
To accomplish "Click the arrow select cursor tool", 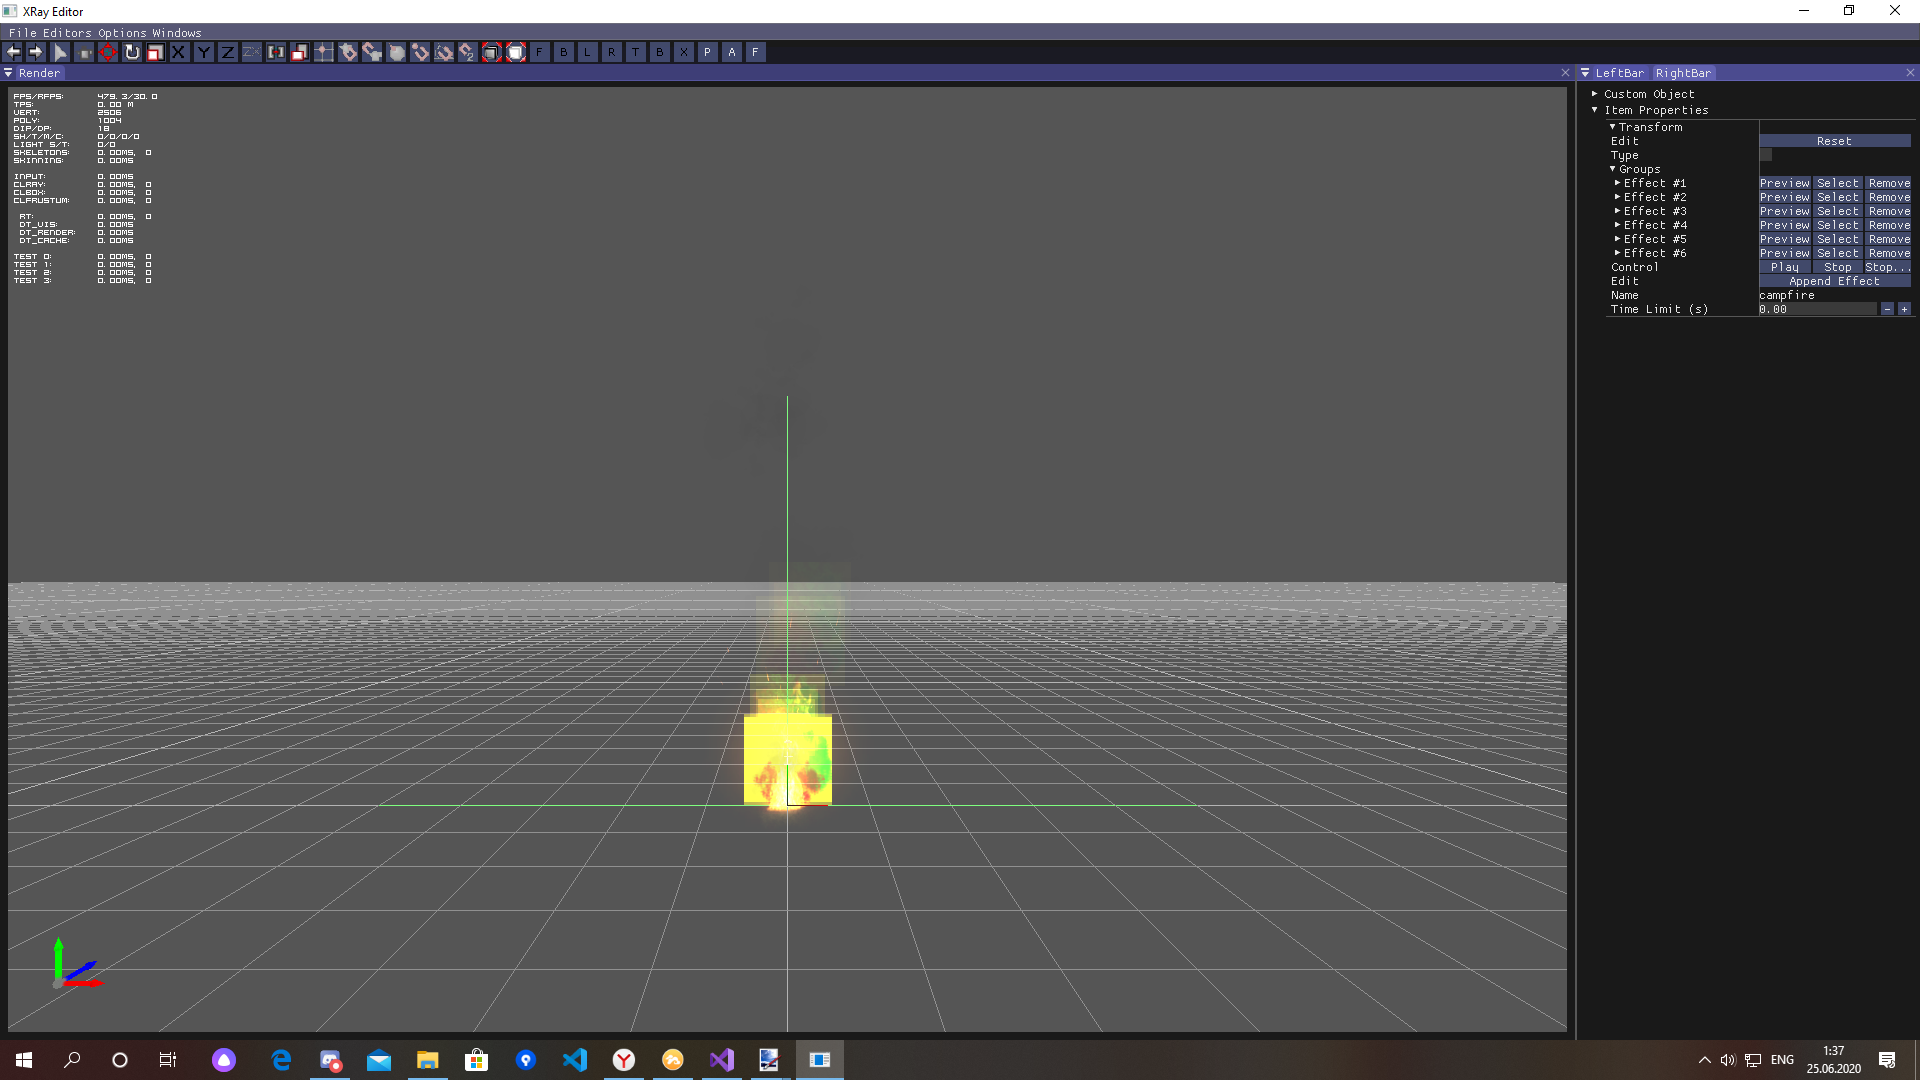I will tap(60, 52).
